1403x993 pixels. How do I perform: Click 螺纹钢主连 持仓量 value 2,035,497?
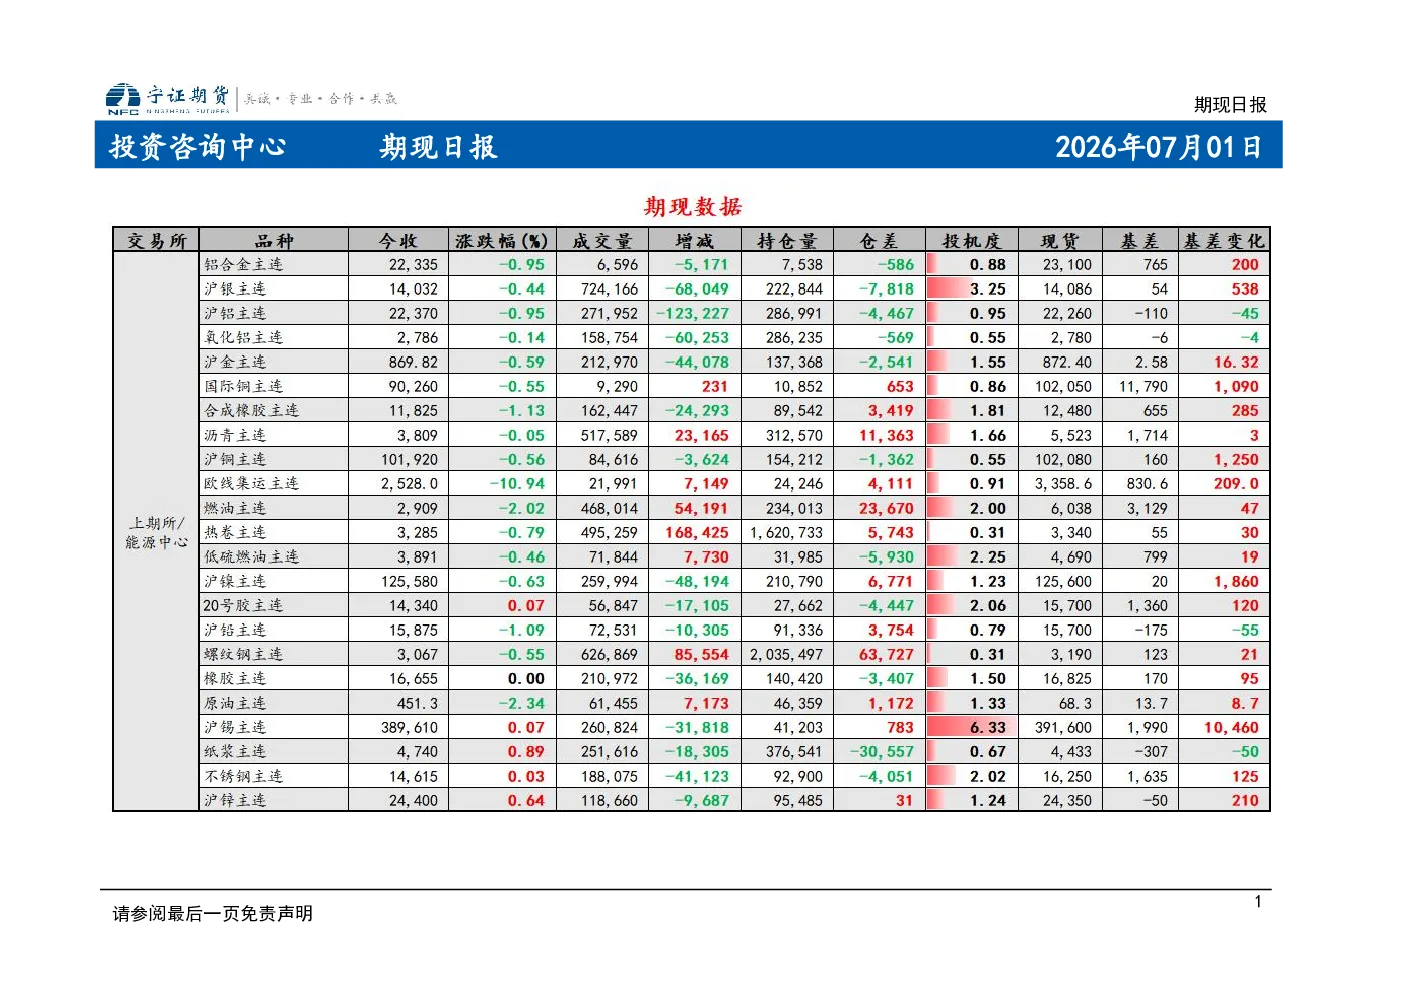(787, 654)
